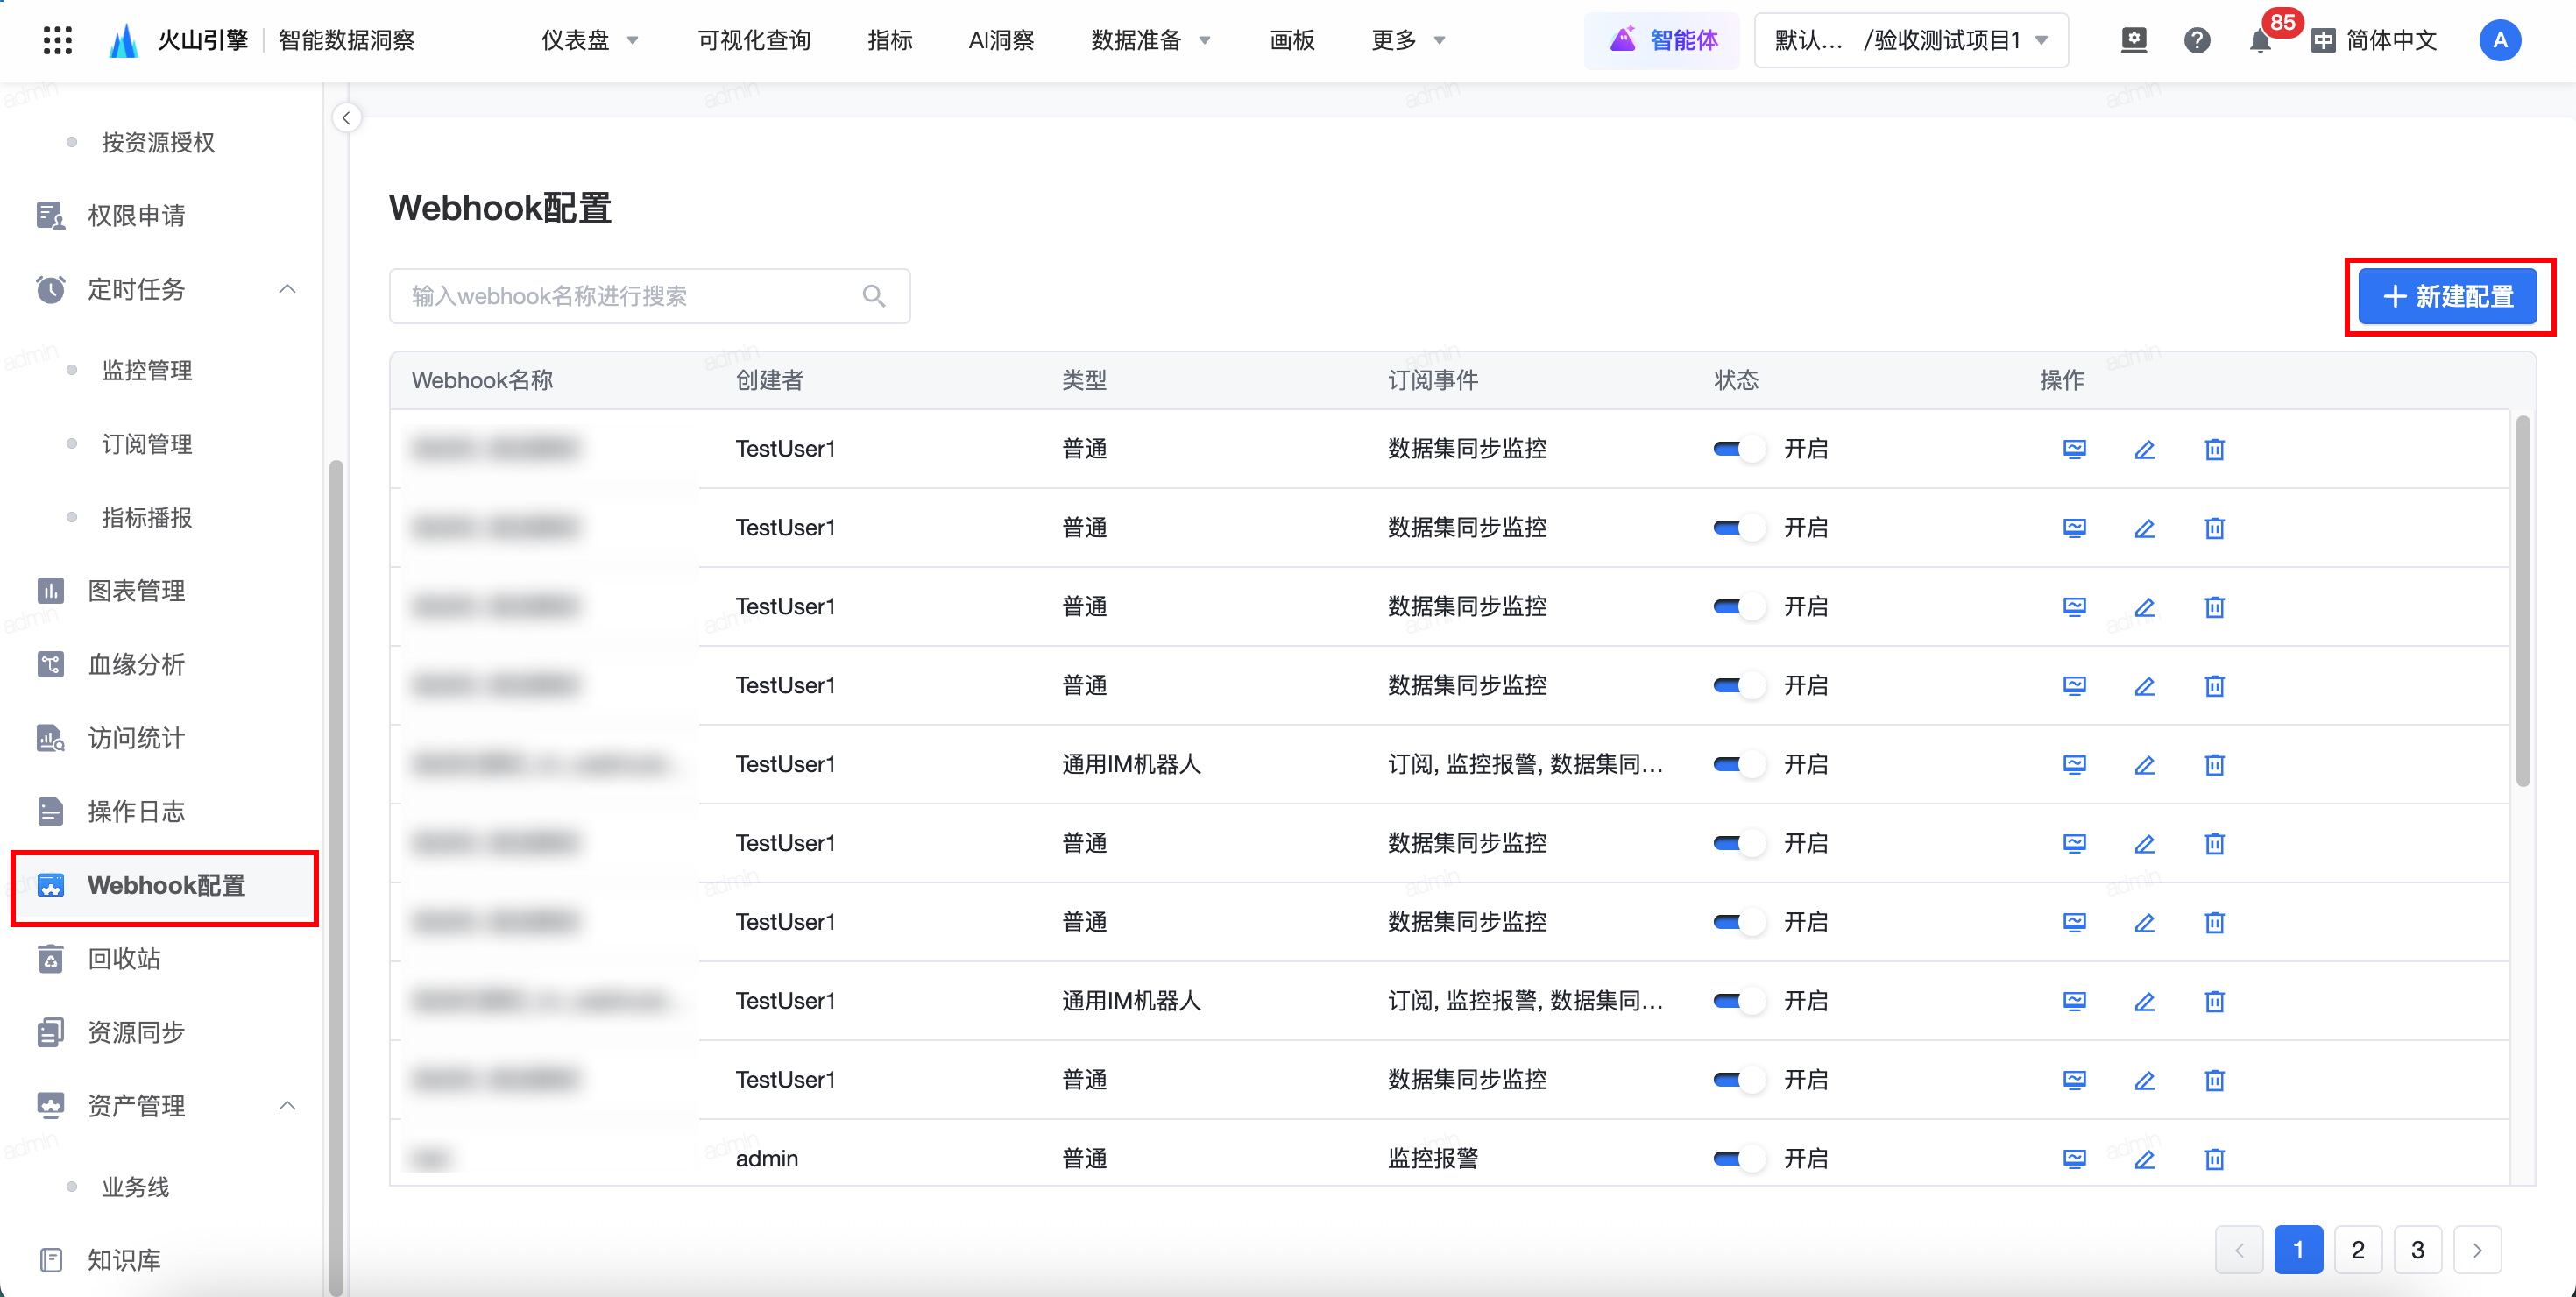2576x1297 pixels.
Task: Click the notification bell icon
Action: tap(2258, 41)
